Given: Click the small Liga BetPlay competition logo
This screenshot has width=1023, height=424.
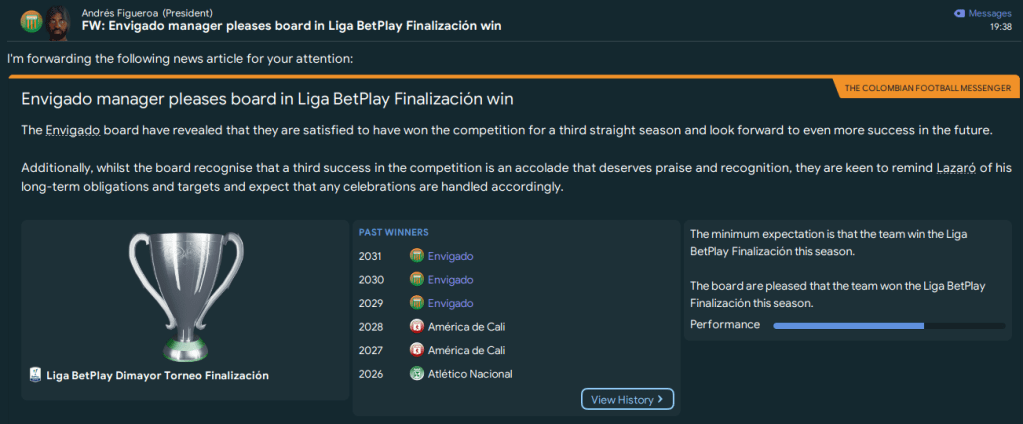Looking at the screenshot, I should click(36, 376).
